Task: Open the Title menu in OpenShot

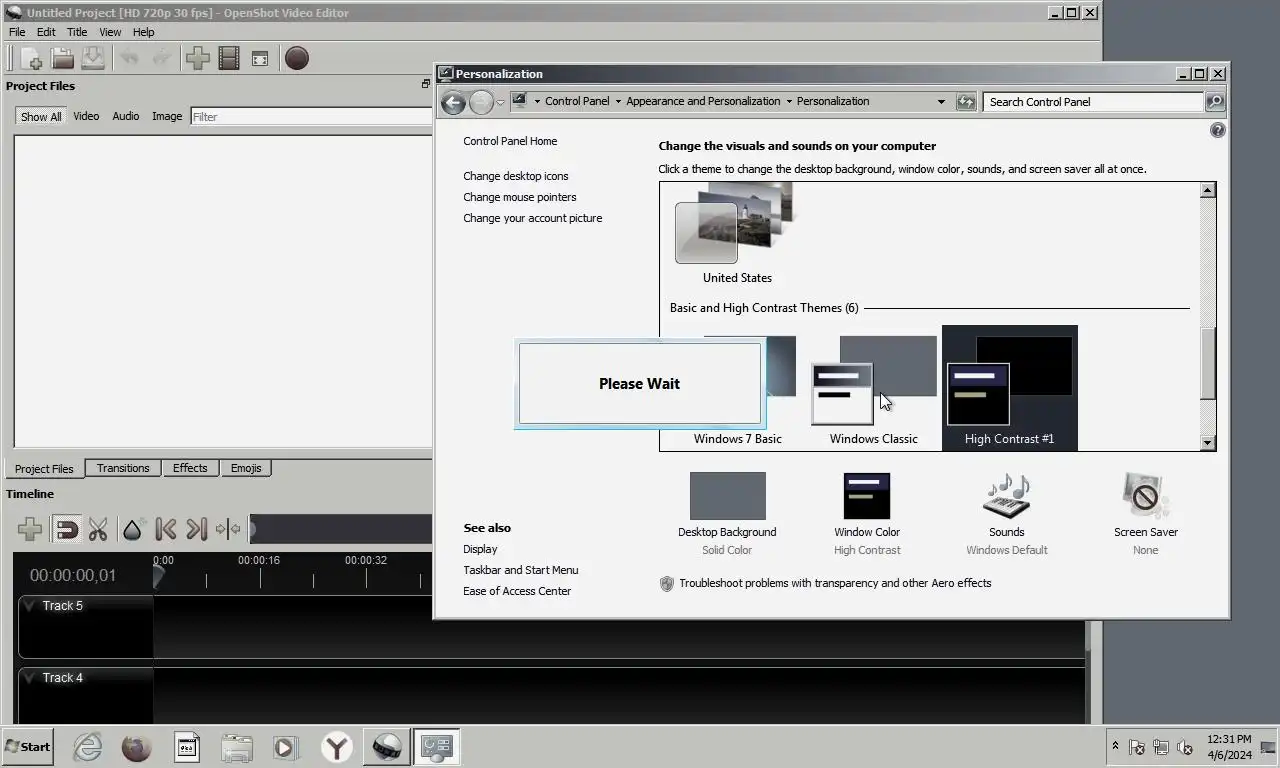Action: pyautogui.click(x=77, y=32)
